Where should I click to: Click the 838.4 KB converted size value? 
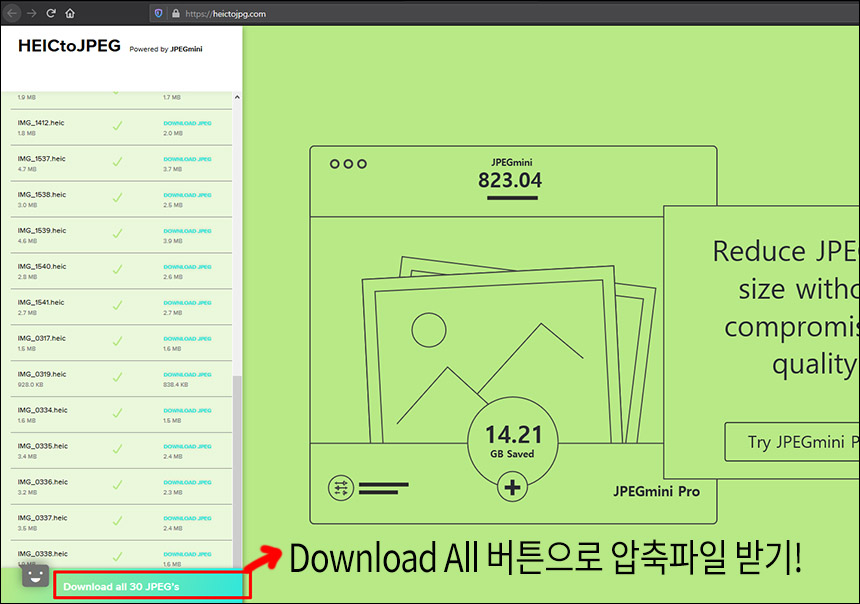[176, 385]
